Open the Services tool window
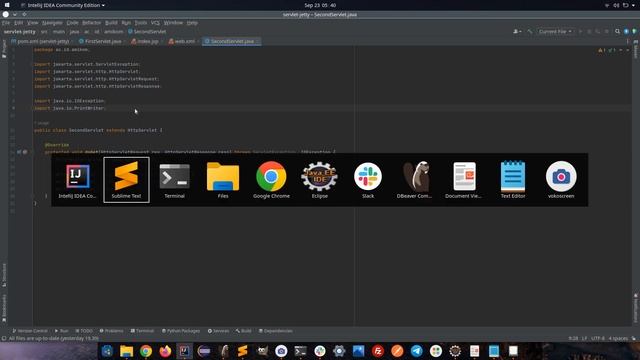This screenshot has width=640, height=360. [x=218, y=331]
